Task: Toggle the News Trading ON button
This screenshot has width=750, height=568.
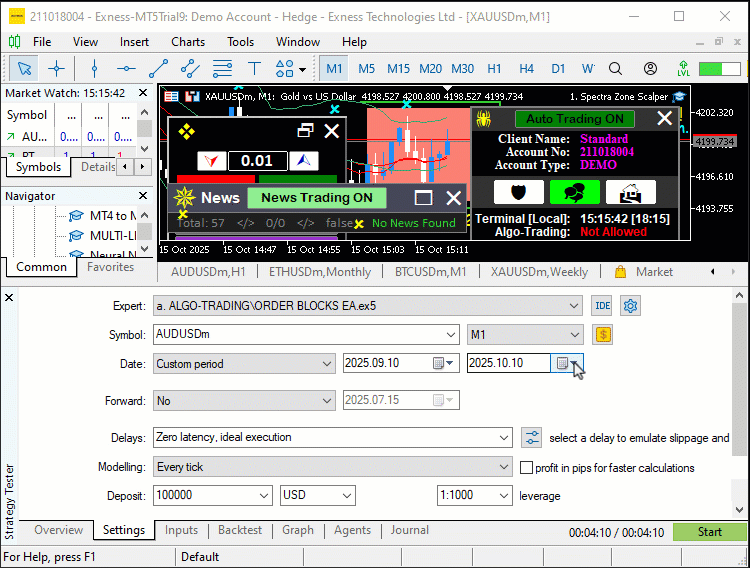Action: [x=316, y=198]
